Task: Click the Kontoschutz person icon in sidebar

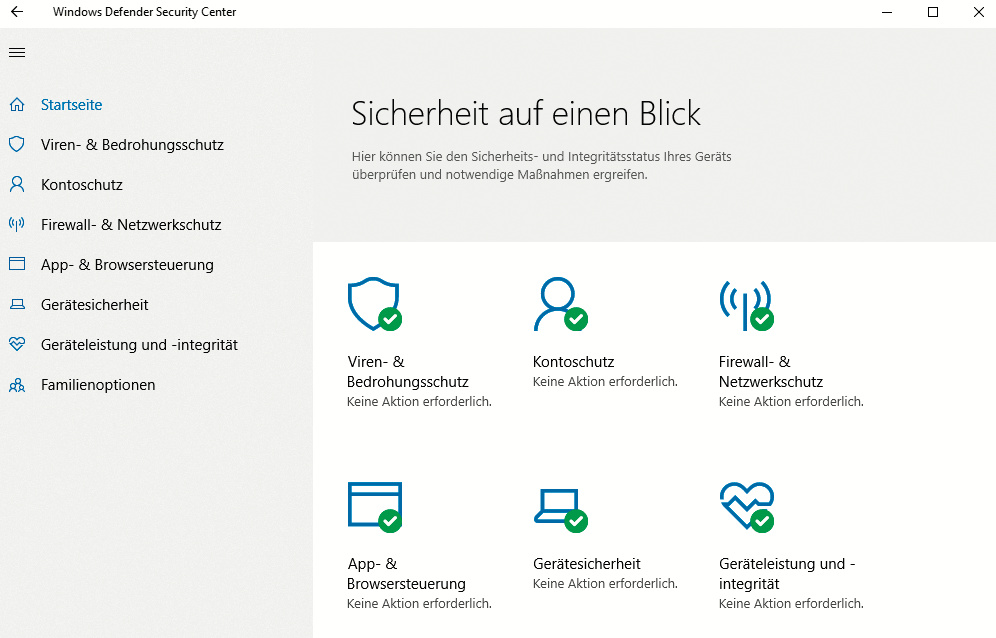Action: pos(16,185)
